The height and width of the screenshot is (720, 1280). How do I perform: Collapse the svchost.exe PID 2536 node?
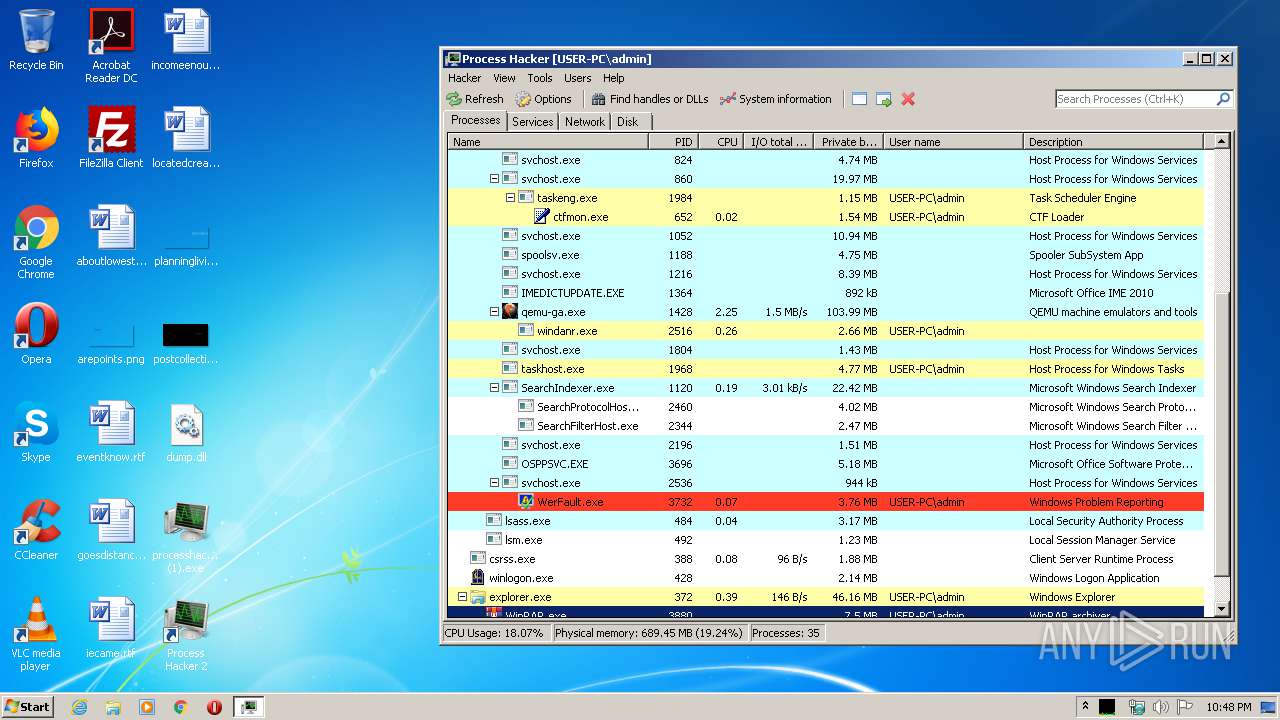pos(494,483)
